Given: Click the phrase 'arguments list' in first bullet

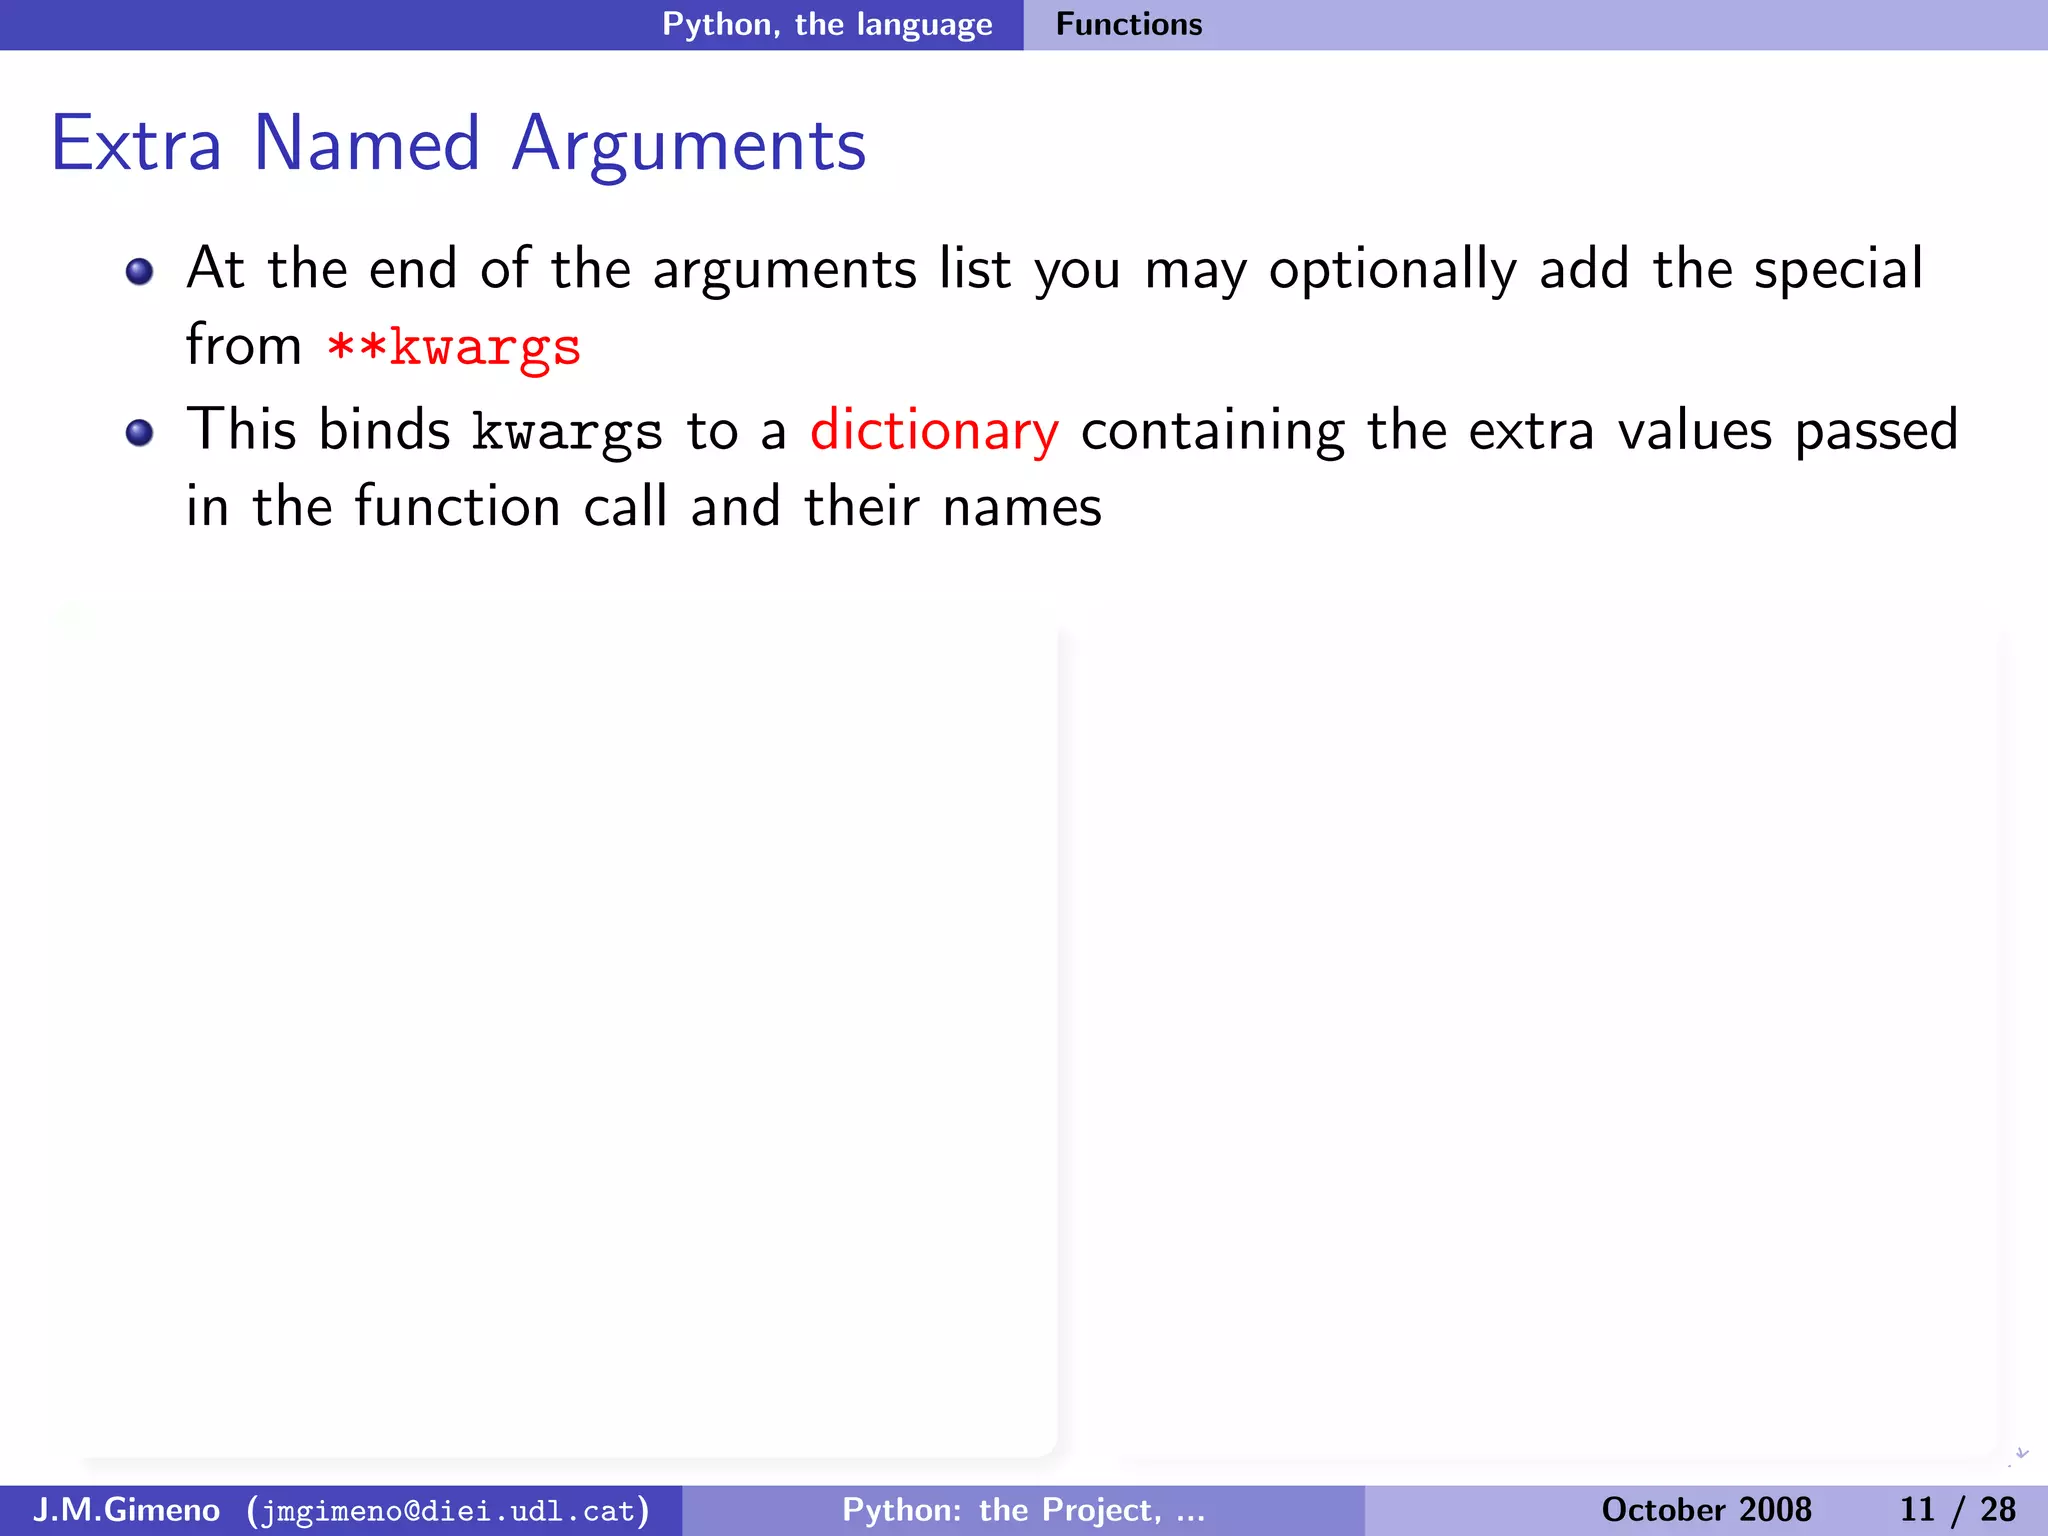Looking at the screenshot, I should point(832,269).
